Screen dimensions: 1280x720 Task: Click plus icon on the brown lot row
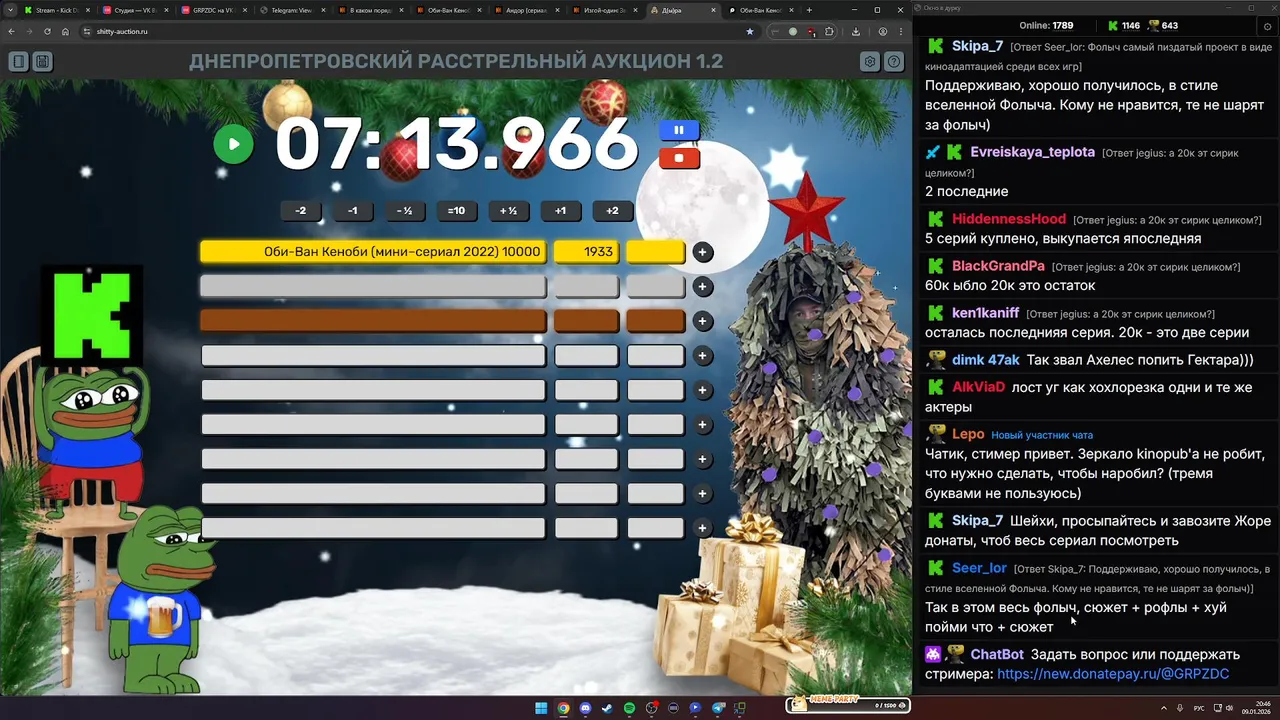point(703,321)
